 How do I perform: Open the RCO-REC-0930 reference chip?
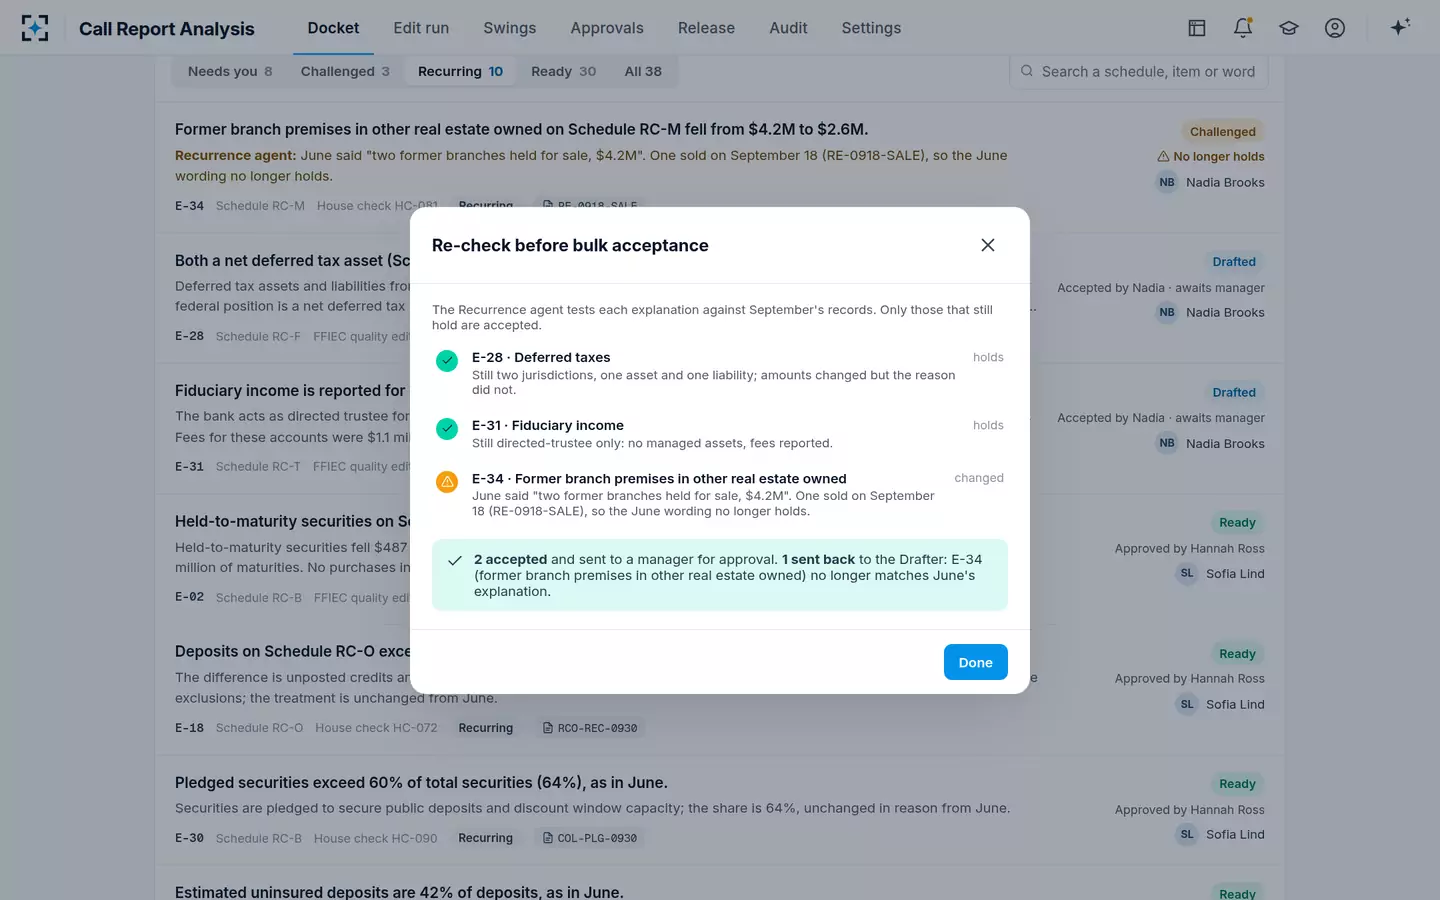[589, 728]
